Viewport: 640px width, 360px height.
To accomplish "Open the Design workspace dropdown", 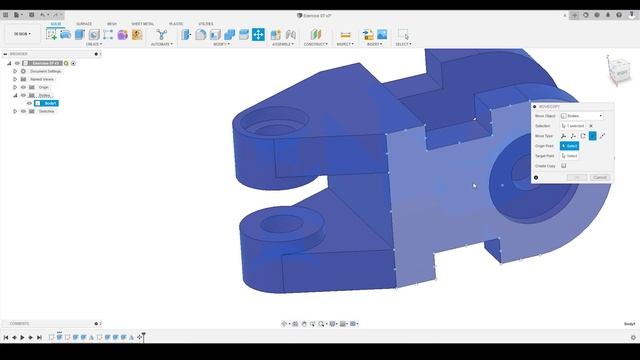I will tap(22, 34).
